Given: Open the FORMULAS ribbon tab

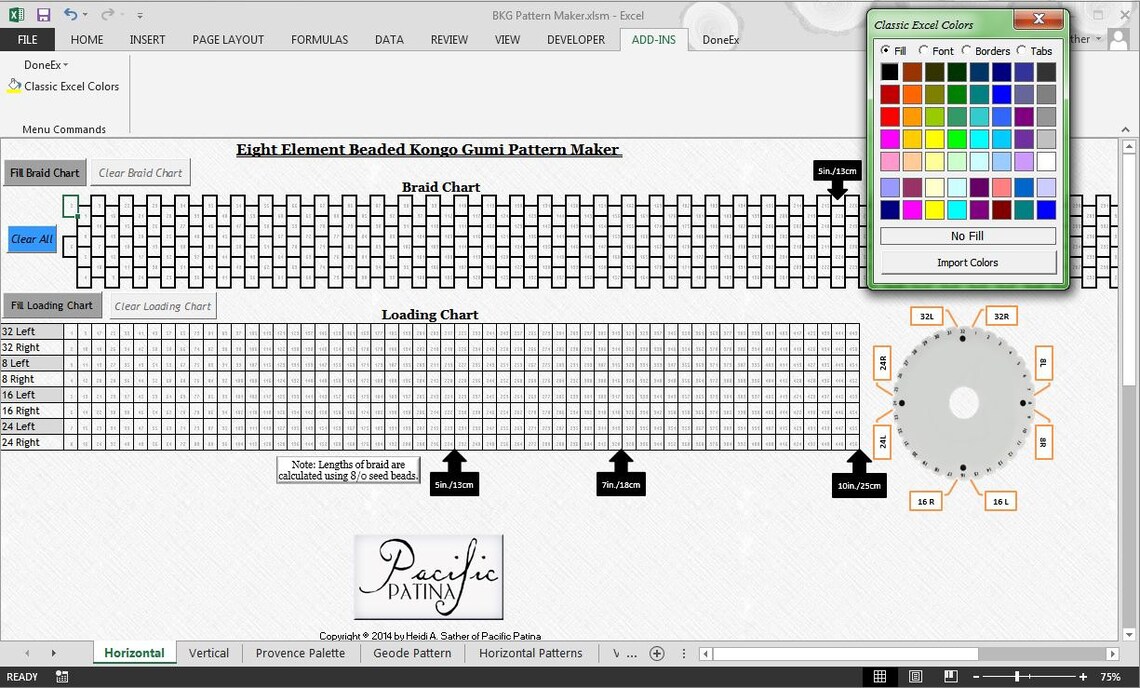Looking at the screenshot, I should [319, 39].
